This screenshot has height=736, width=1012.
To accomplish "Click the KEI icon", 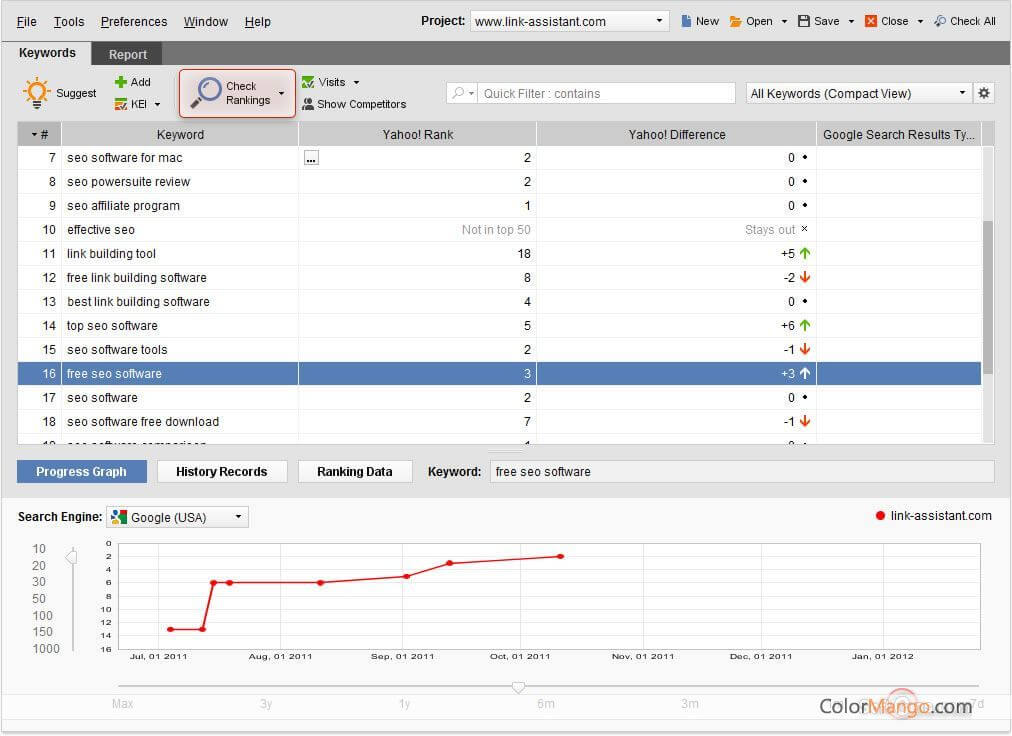I will [x=120, y=104].
